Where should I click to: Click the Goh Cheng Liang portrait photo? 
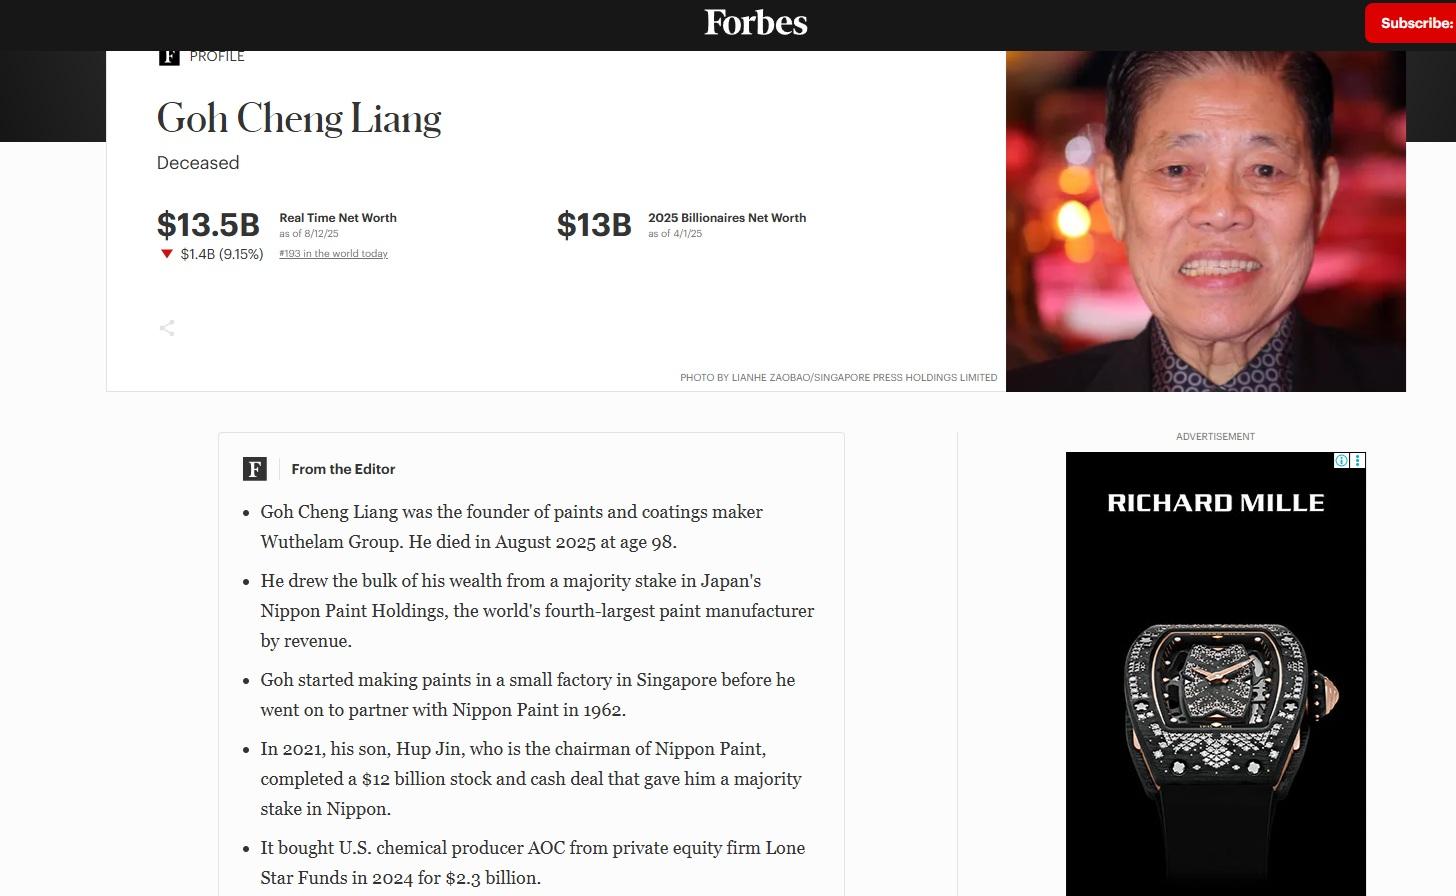1206,221
